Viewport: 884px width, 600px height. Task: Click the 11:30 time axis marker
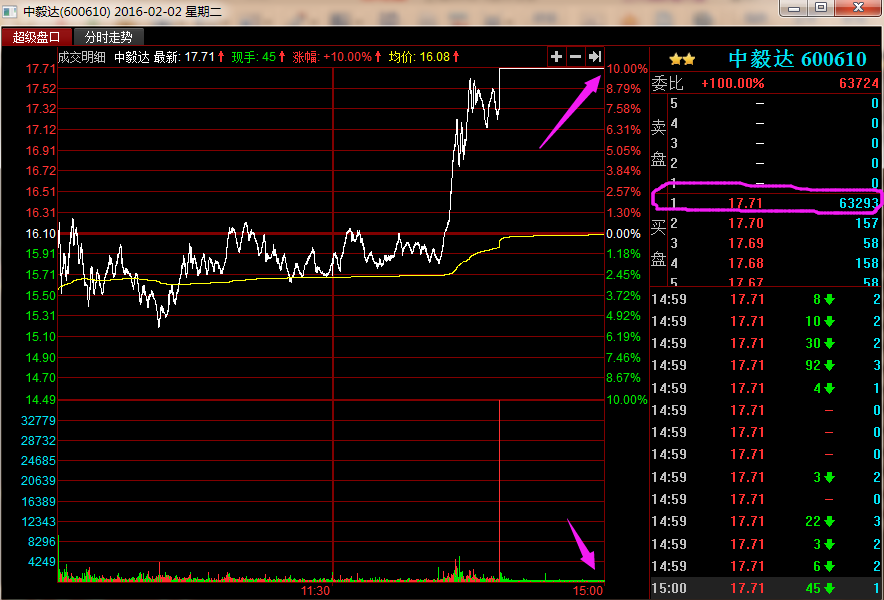(316, 591)
